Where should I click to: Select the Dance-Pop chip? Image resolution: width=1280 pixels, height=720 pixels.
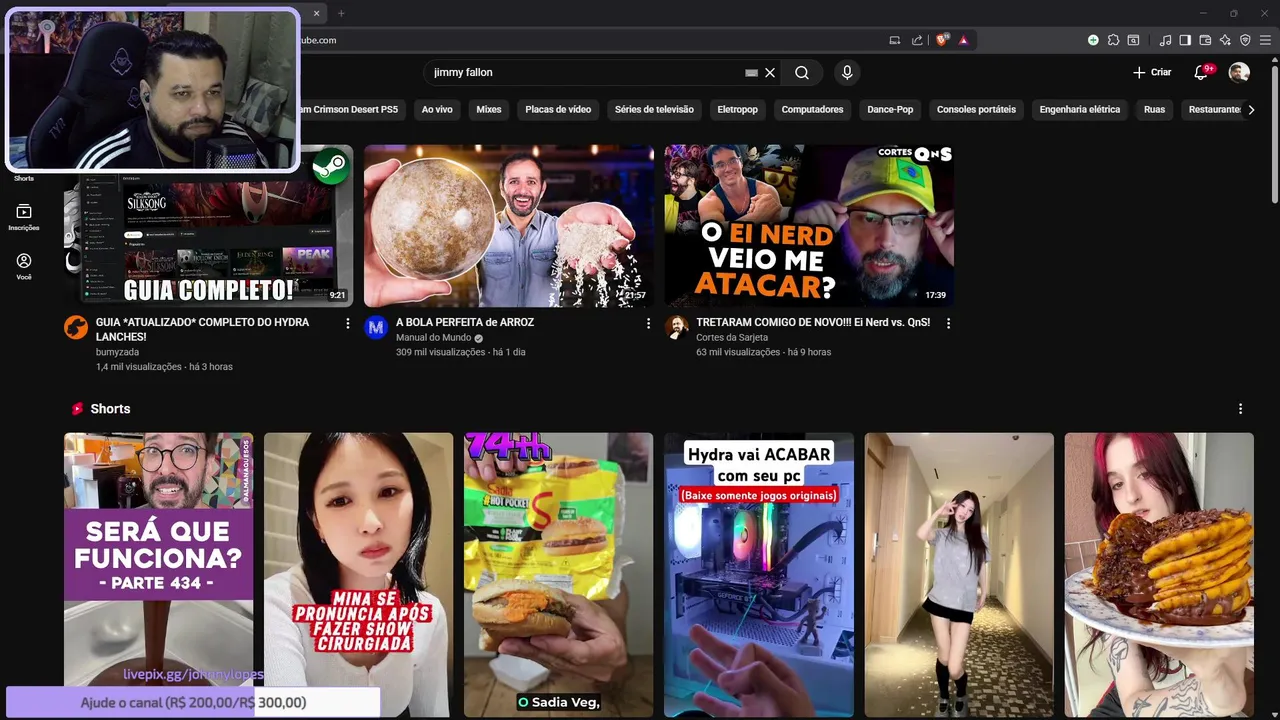(x=890, y=109)
